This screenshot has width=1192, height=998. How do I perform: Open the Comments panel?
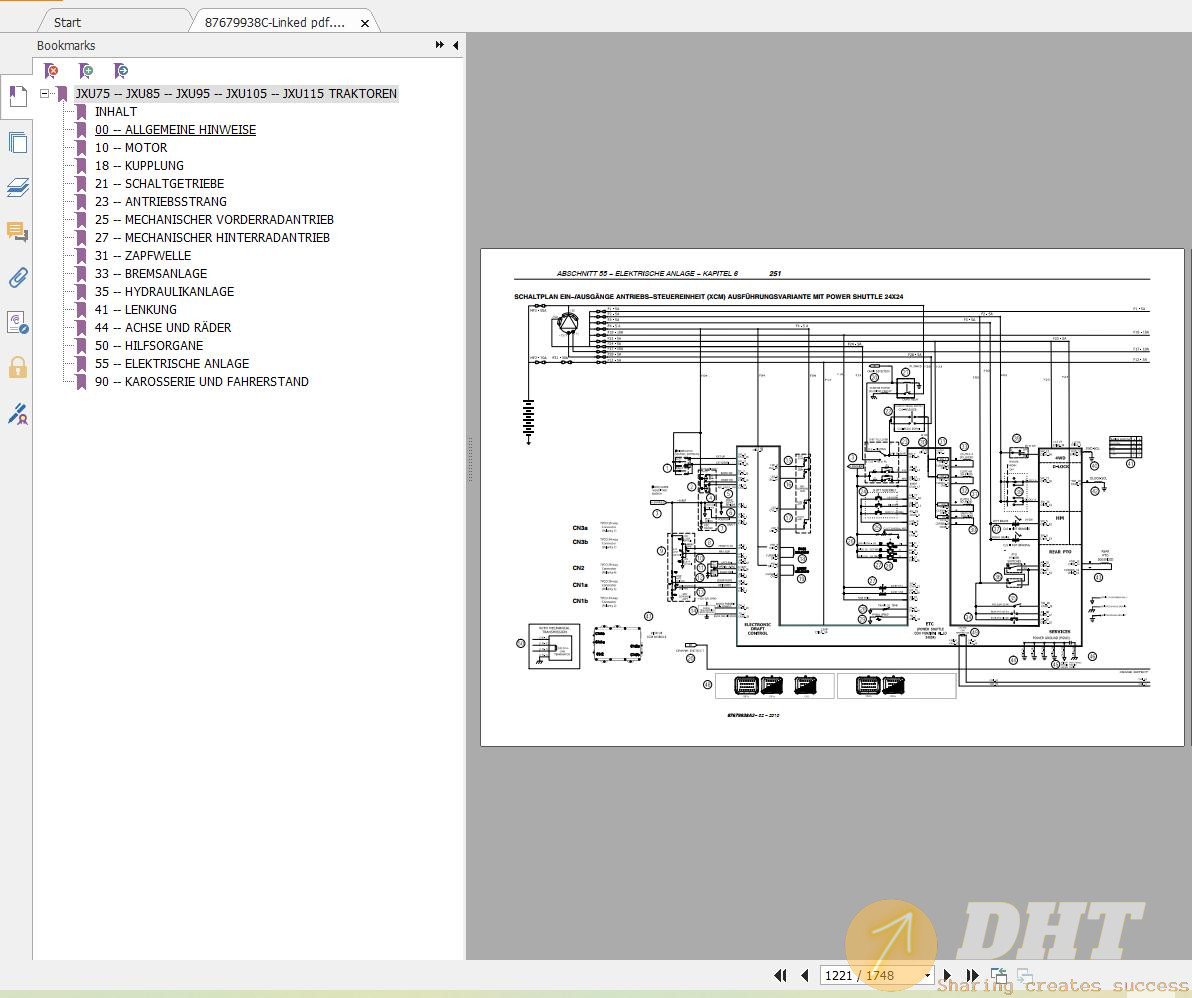pos(18,232)
